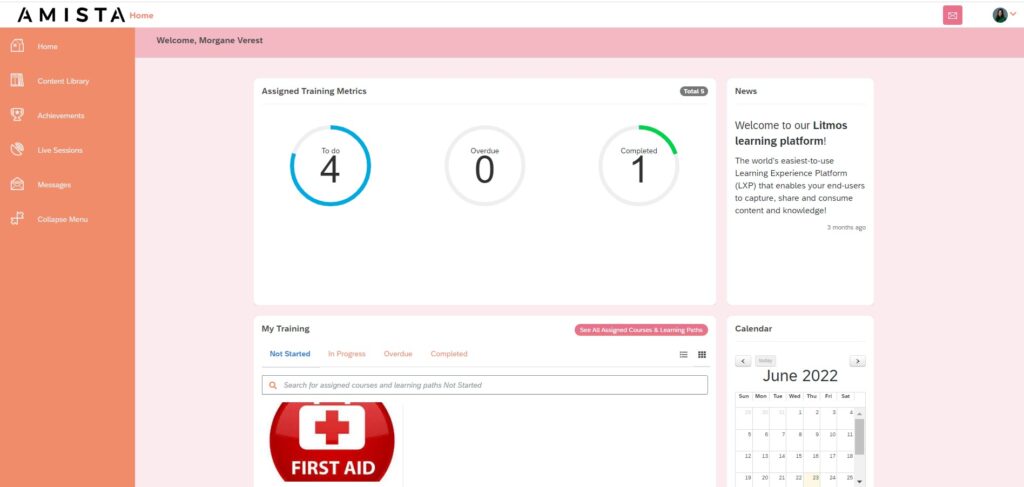Open Content Library menu item

[x=63, y=81]
